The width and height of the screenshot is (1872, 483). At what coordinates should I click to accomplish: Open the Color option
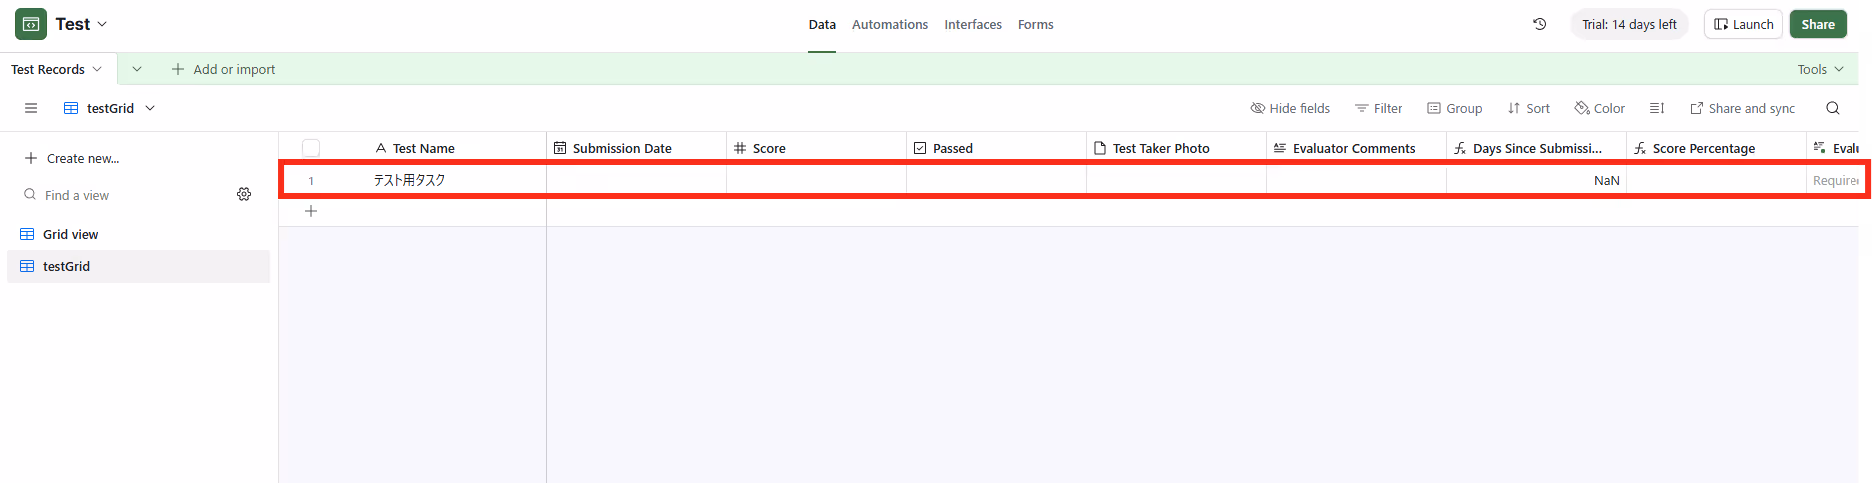coord(1600,108)
